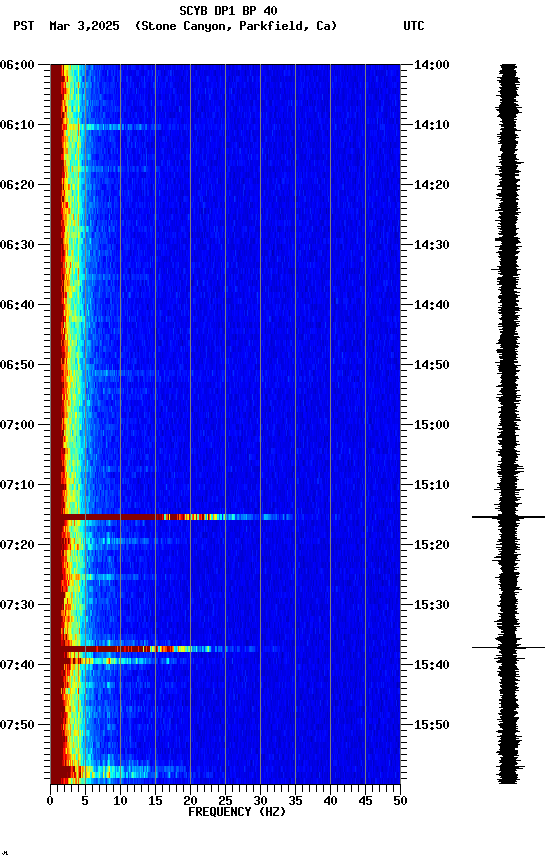This screenshot has width=552, height=864.
Task: Click the "07:00" PST time label
Action: tap(17, 425)
